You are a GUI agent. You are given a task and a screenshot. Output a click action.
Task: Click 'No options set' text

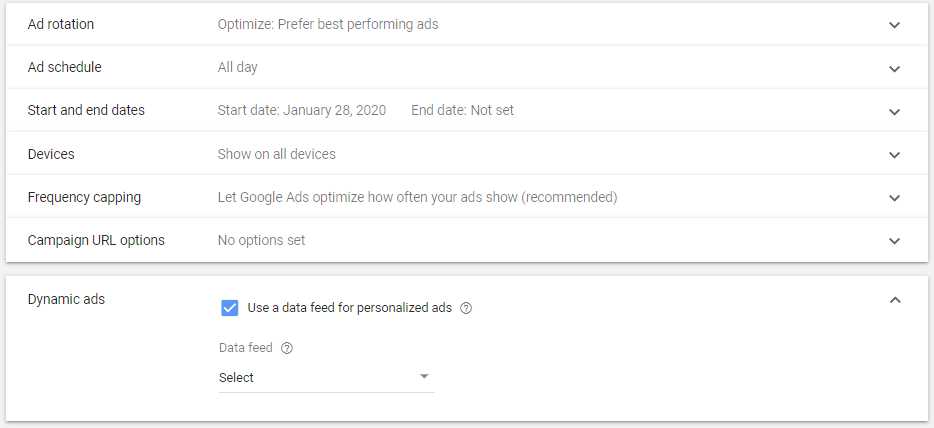point(262,240)
